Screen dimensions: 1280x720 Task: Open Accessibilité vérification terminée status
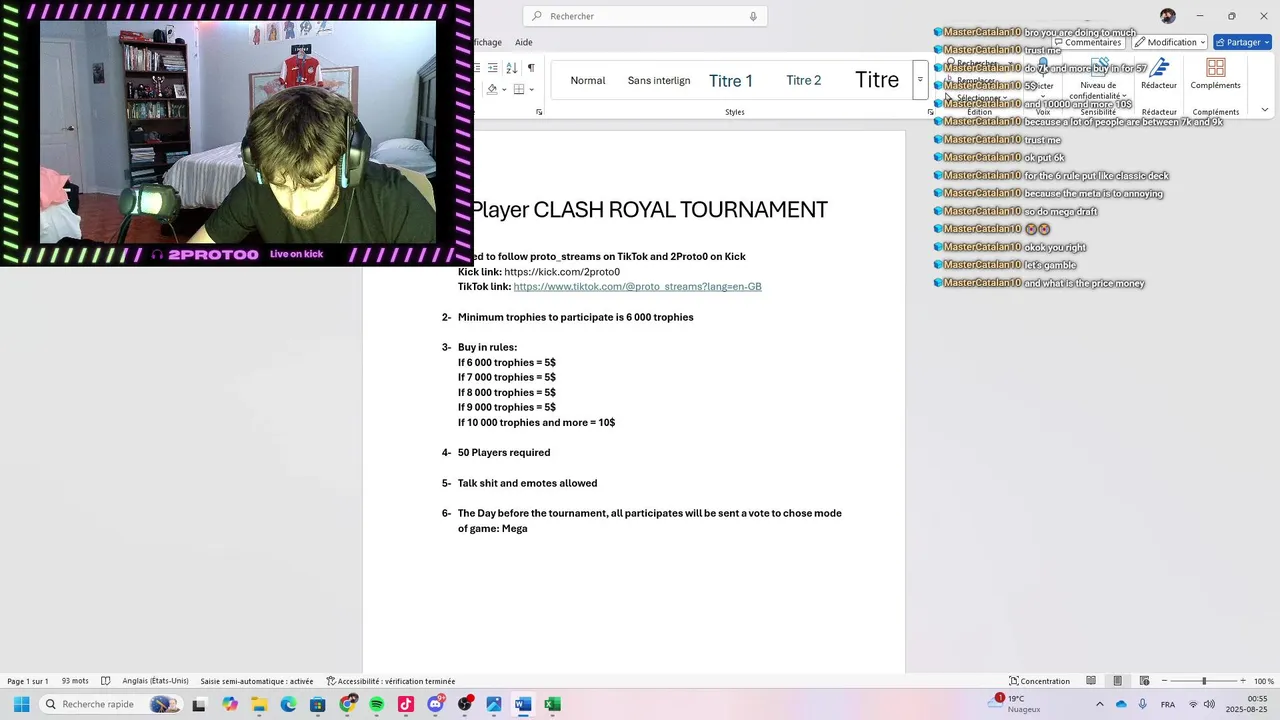[390, 681]
